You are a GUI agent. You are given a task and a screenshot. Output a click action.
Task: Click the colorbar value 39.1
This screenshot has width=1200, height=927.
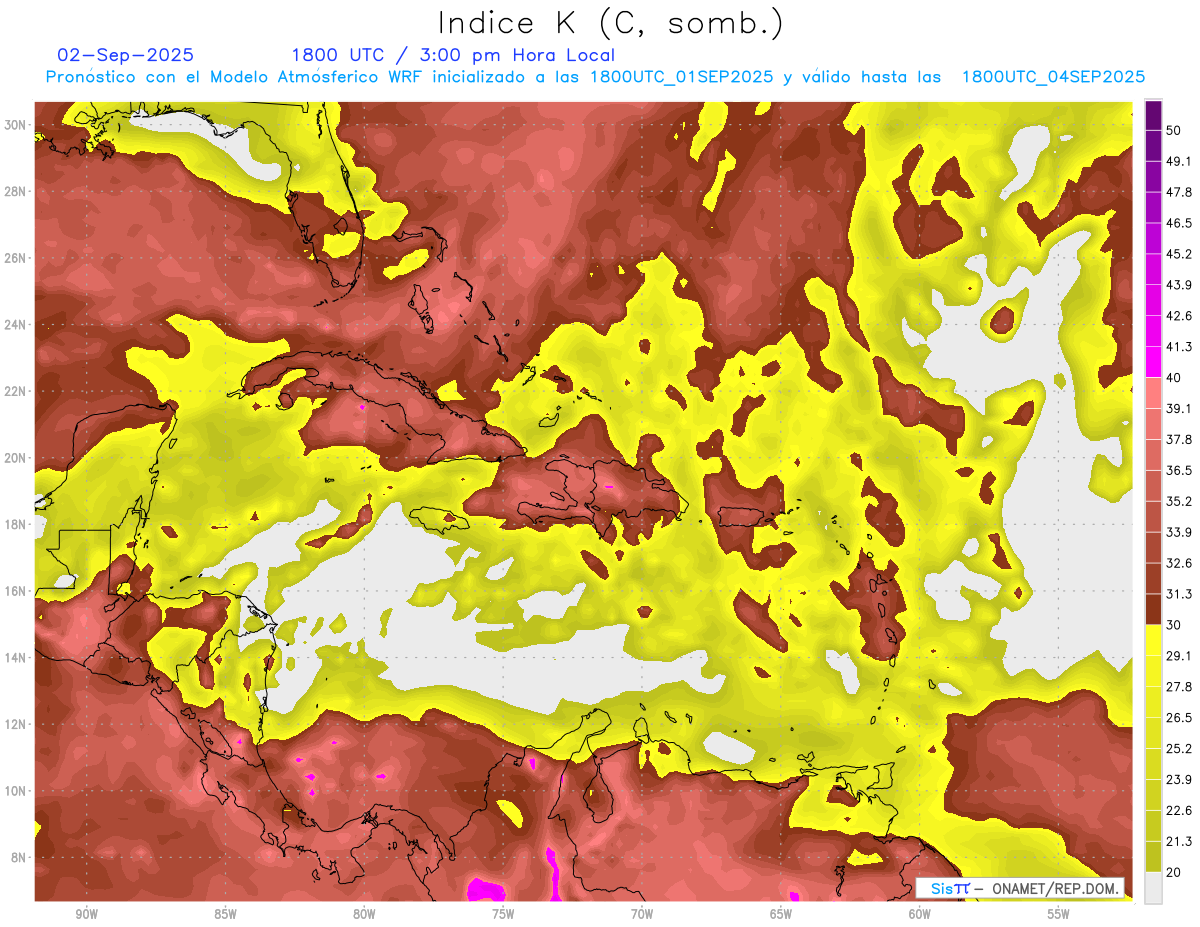point(1178,408)
